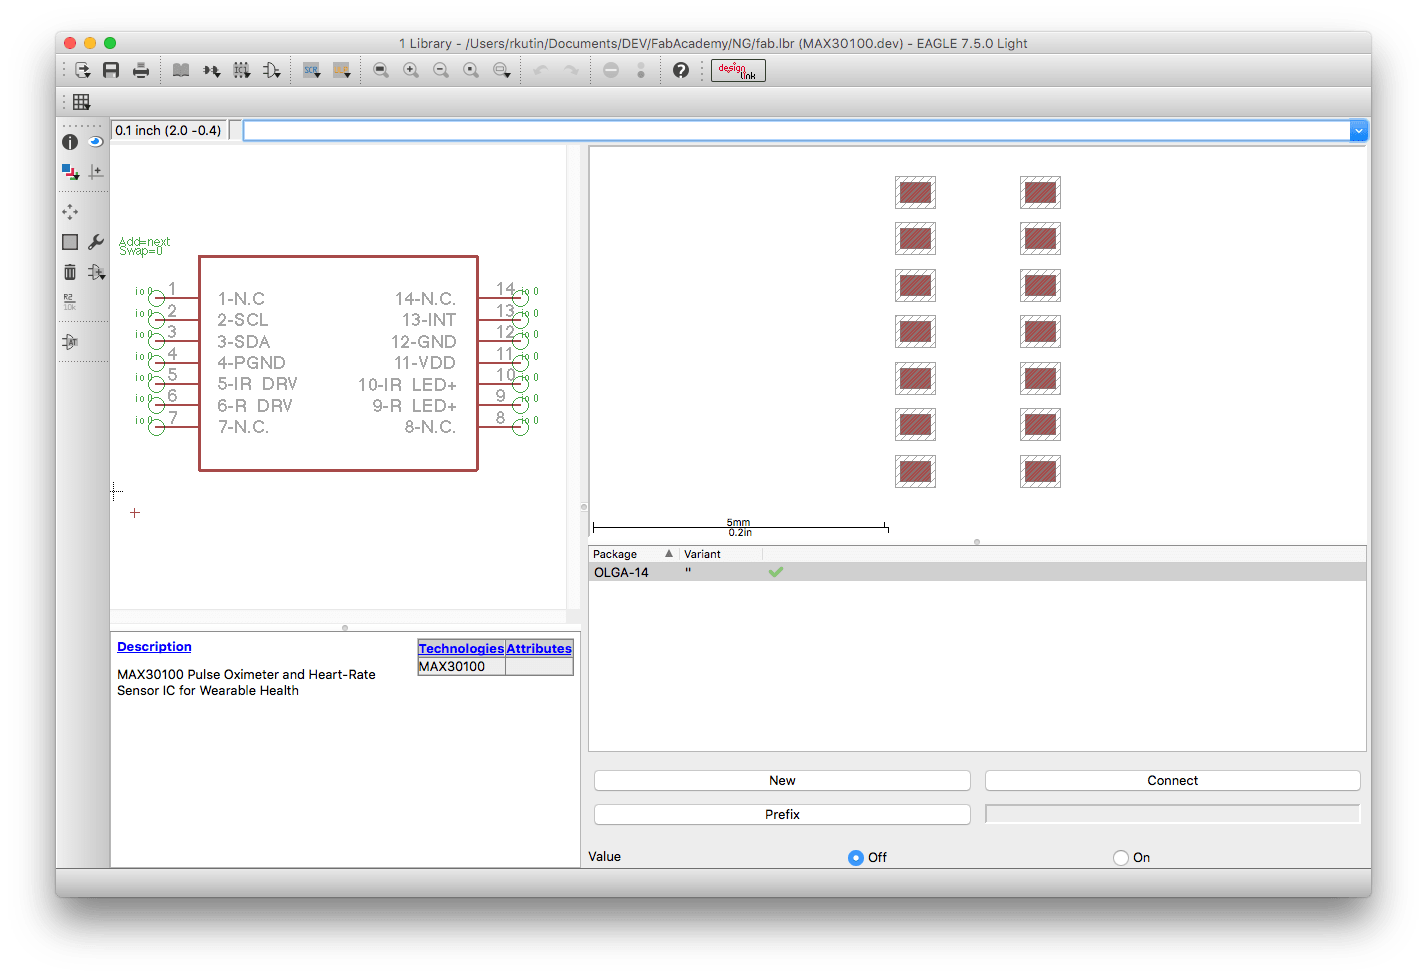Open Help with question mark icon

point(681,70)
